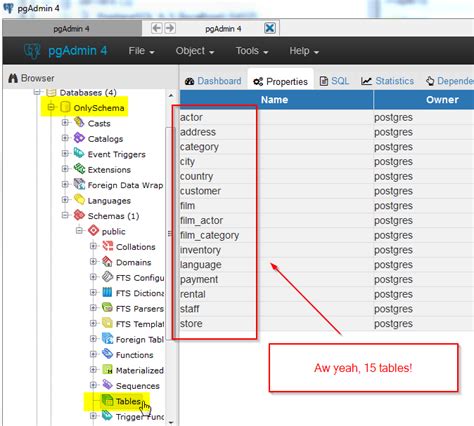Click the Databases group icon
This screenshot has height=426, width=474.
coord(51,92)
